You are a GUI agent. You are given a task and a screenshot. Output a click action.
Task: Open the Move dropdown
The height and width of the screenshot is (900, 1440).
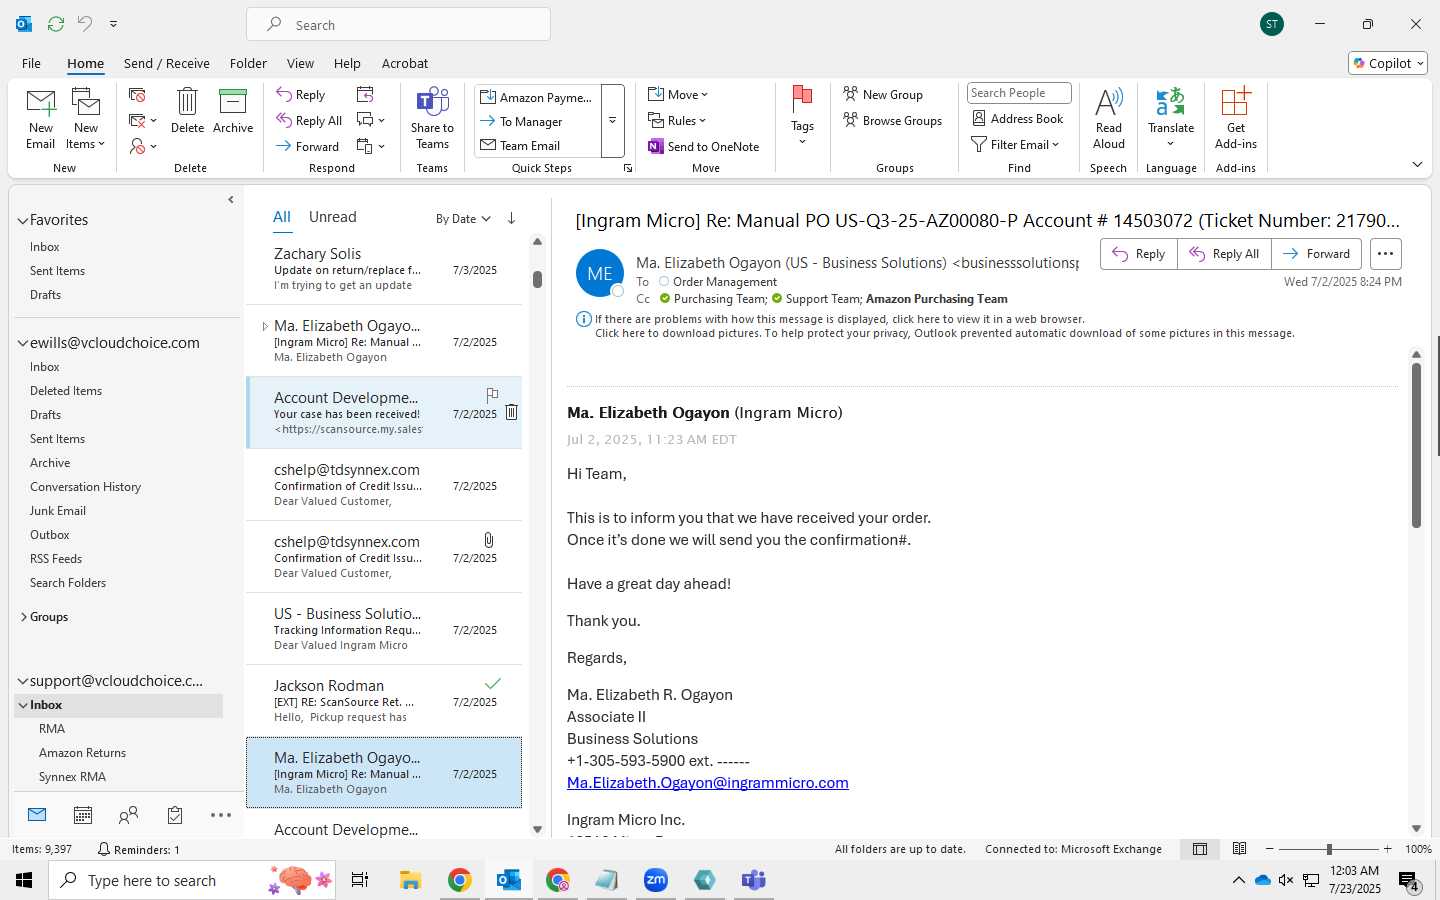pyautogui.click(x=678, y=94)
